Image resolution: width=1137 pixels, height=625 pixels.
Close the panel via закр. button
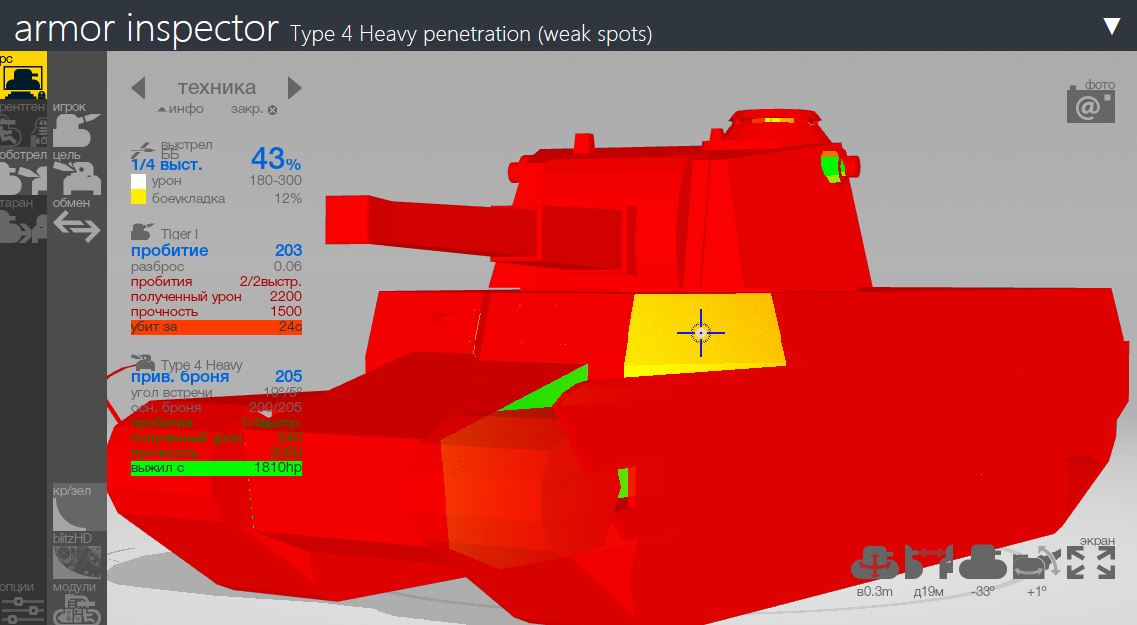(254, 109)
